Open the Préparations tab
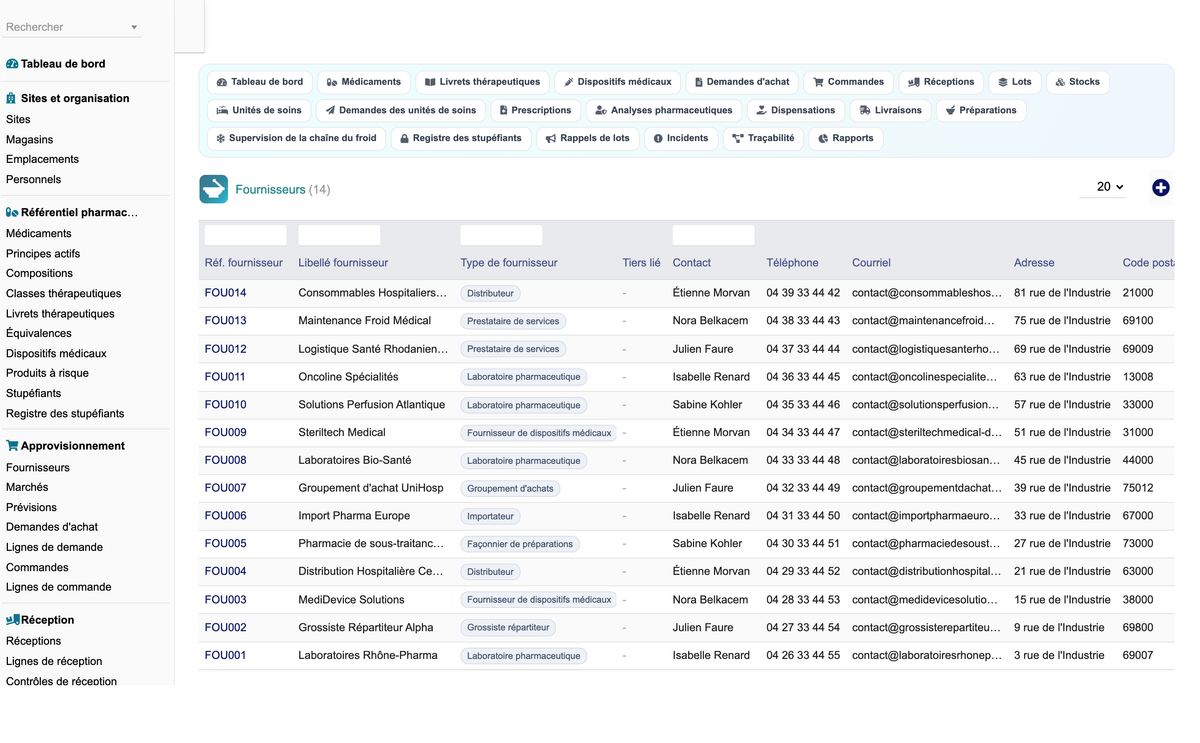Image resolution: width=1200 pixels, height=743 pixels. [x=981, y=110]
